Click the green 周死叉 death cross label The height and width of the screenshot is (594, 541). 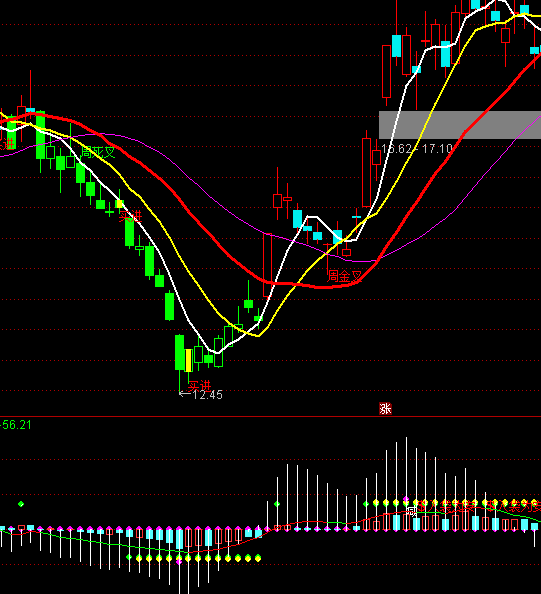pos(98,152)
